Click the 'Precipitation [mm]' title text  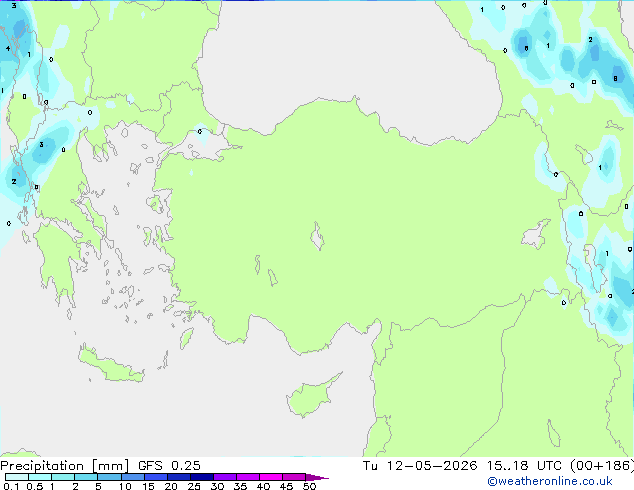click(x=65, y=466)
